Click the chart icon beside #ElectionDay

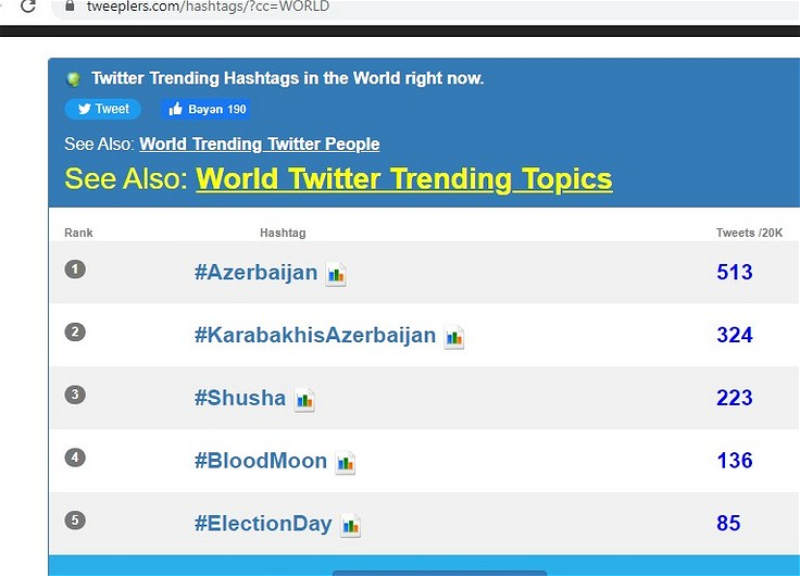pos(350,525)
